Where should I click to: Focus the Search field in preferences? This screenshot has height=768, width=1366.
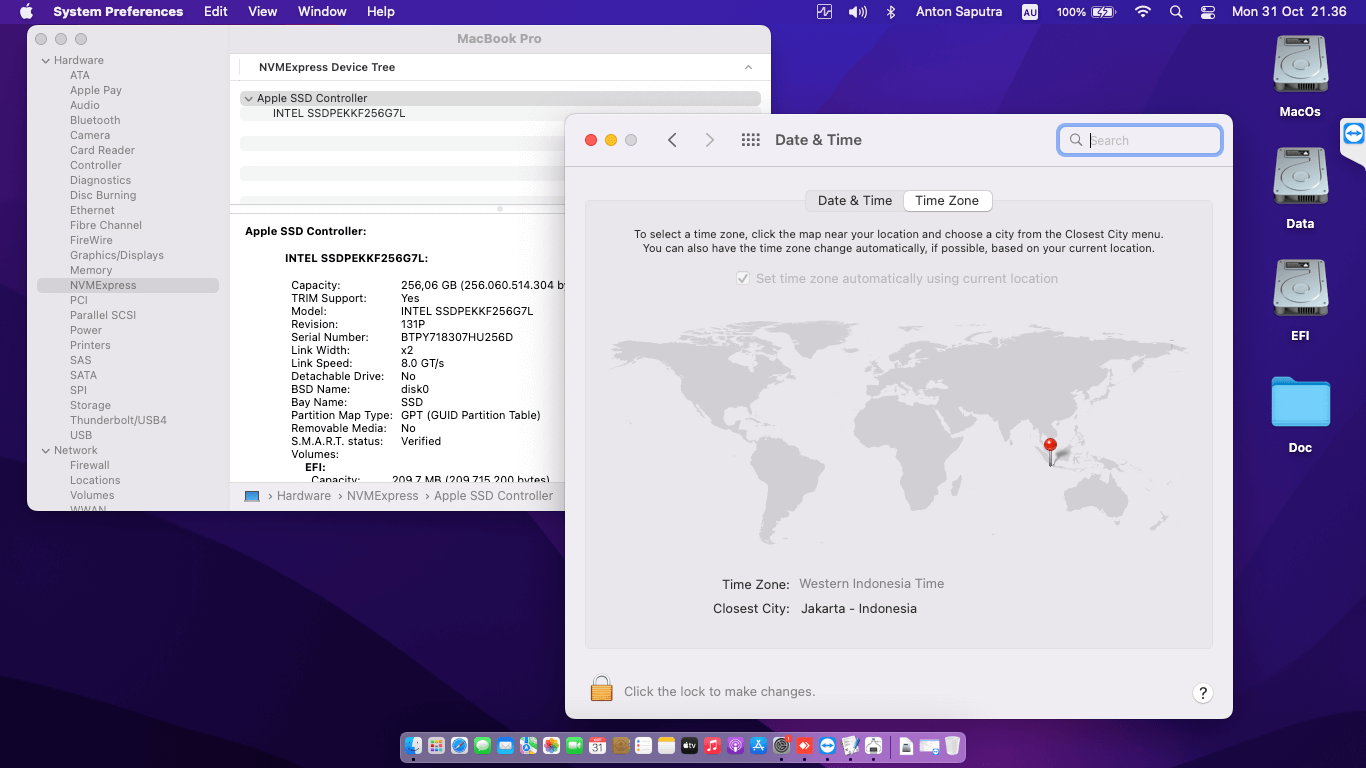click(x=1140, y=140)
